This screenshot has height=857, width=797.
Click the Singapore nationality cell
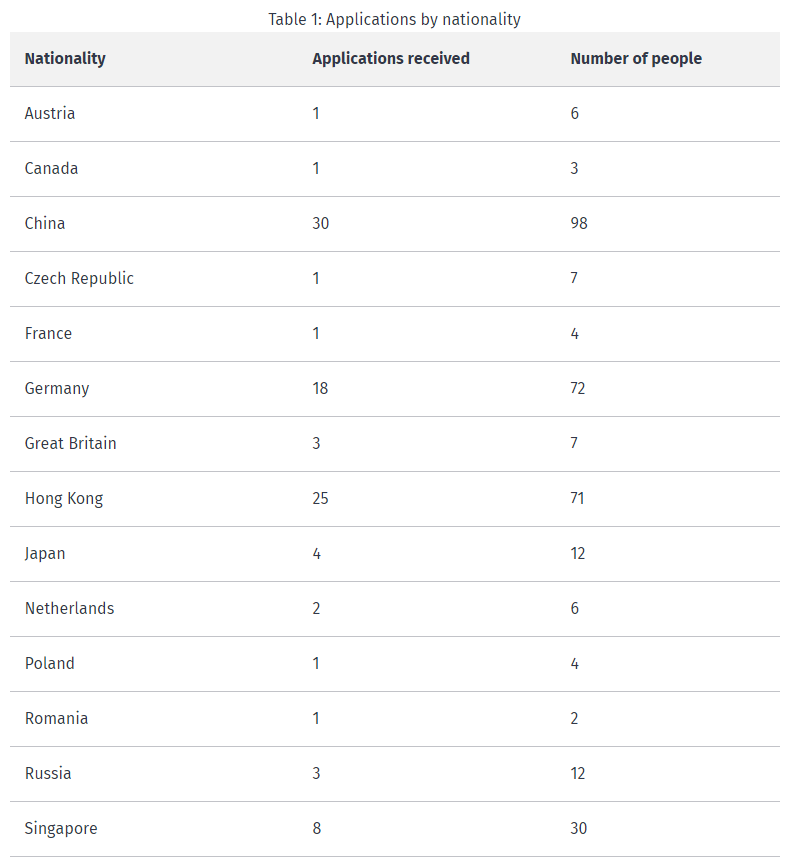point(61,829)
